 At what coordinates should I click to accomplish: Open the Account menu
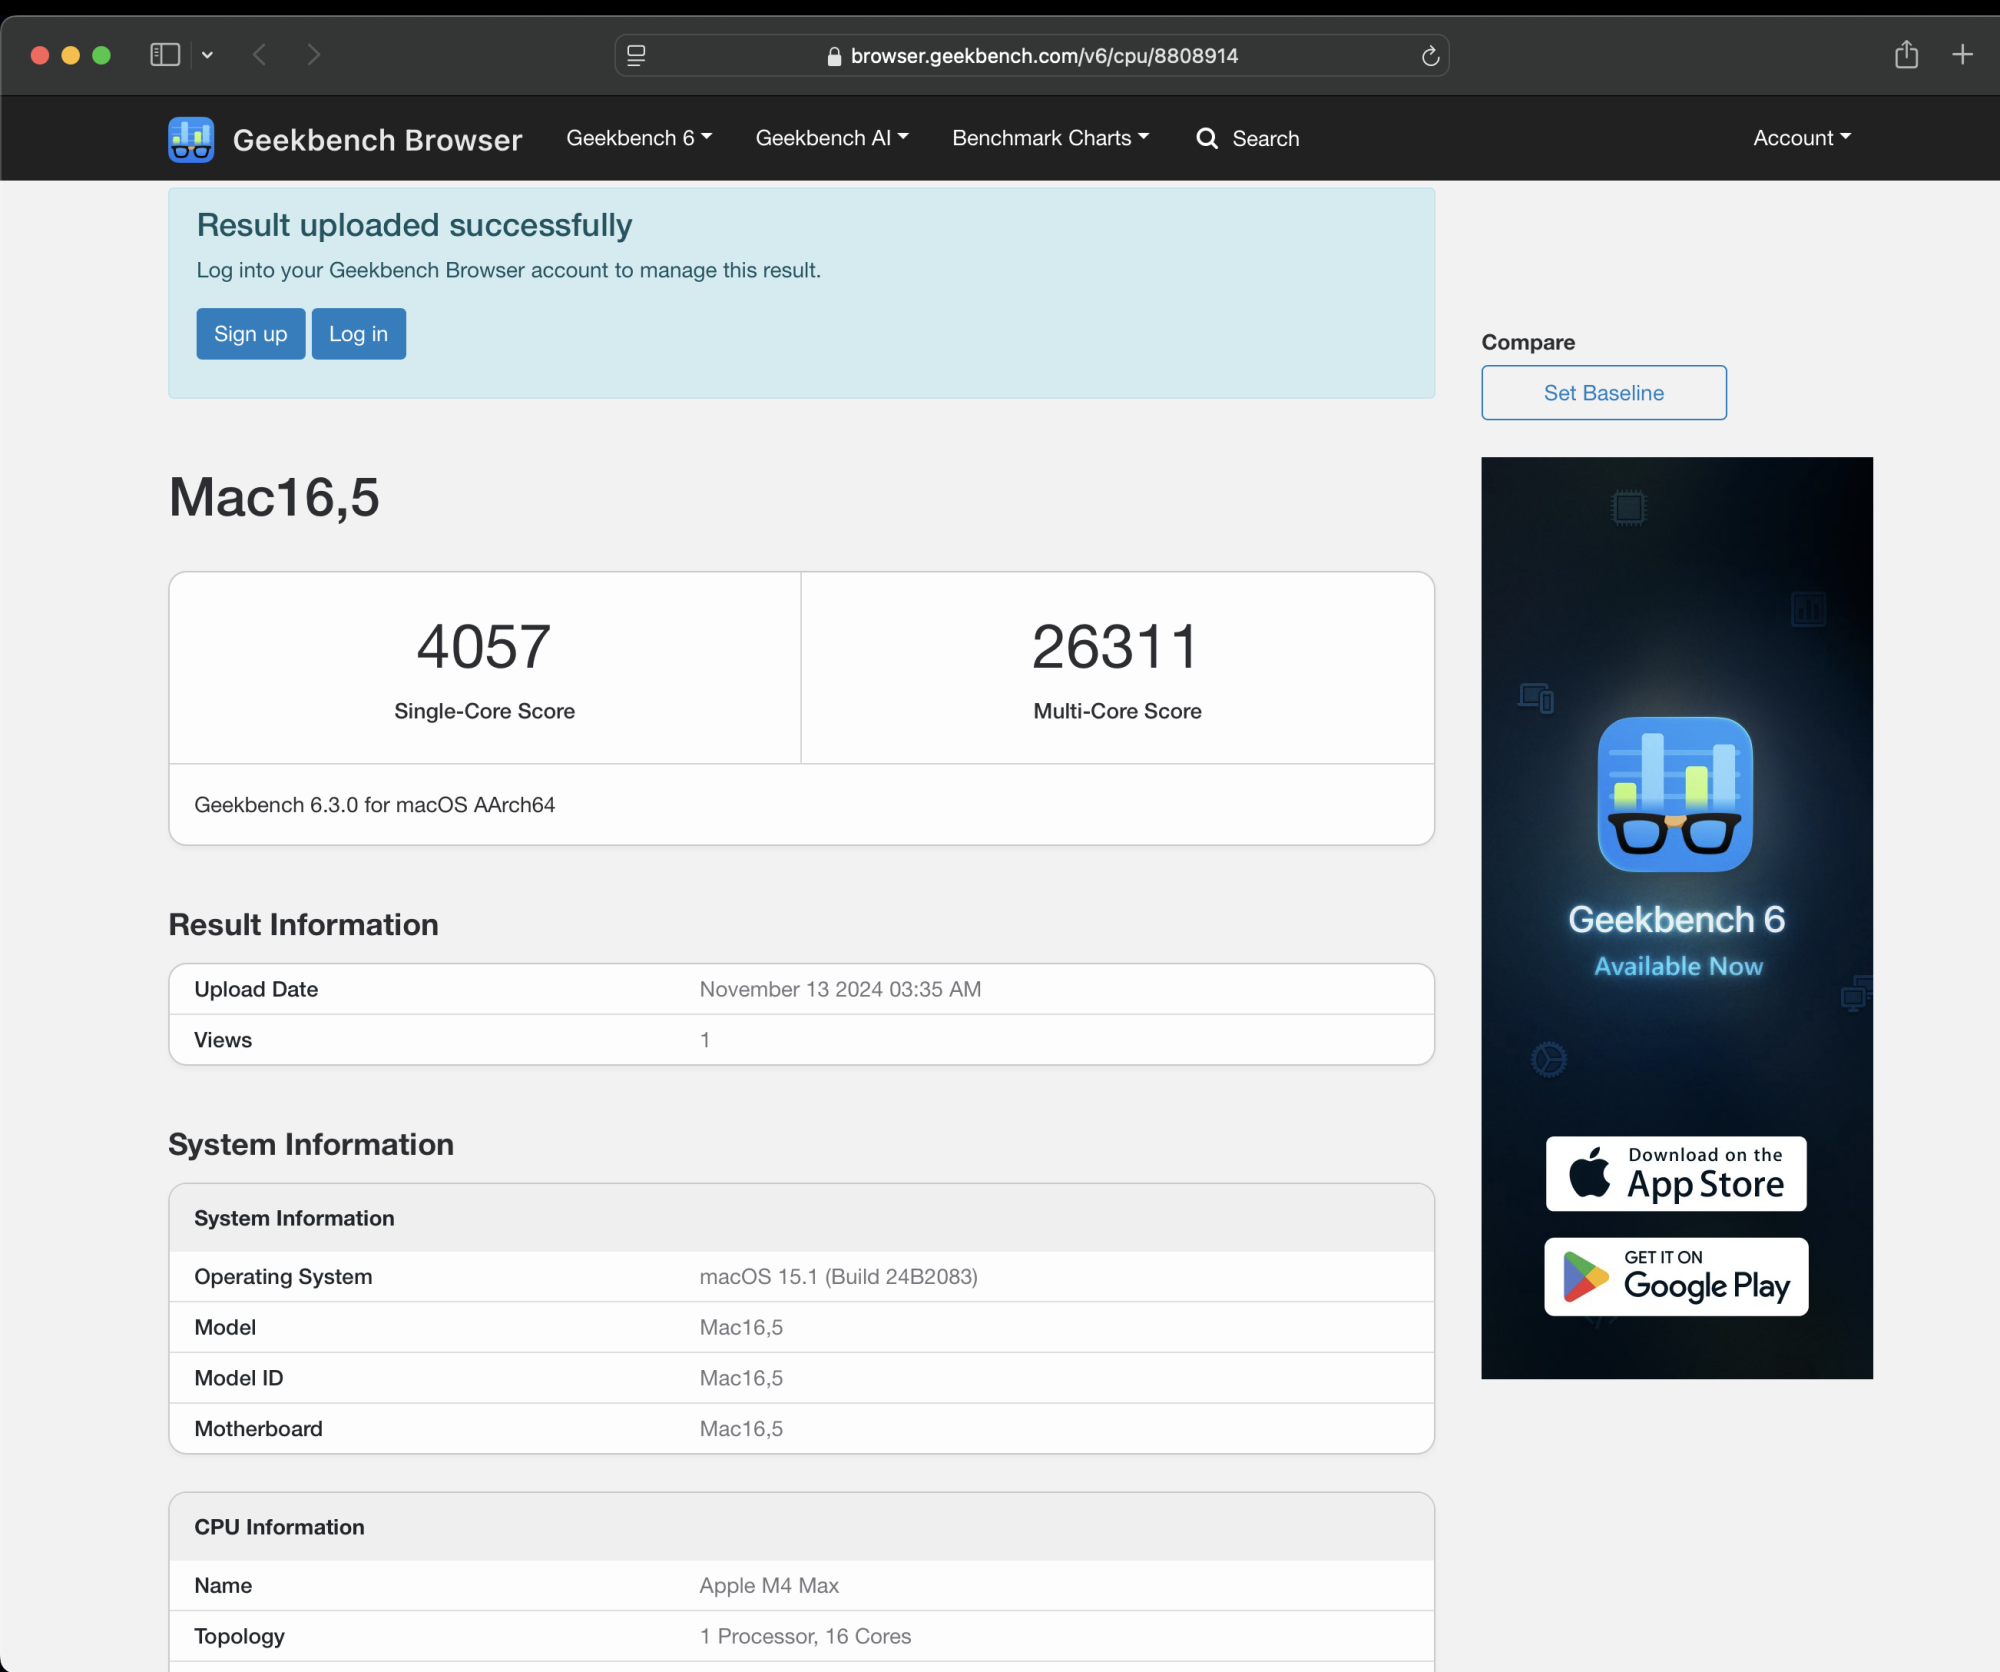click(x=1801, y=138)
